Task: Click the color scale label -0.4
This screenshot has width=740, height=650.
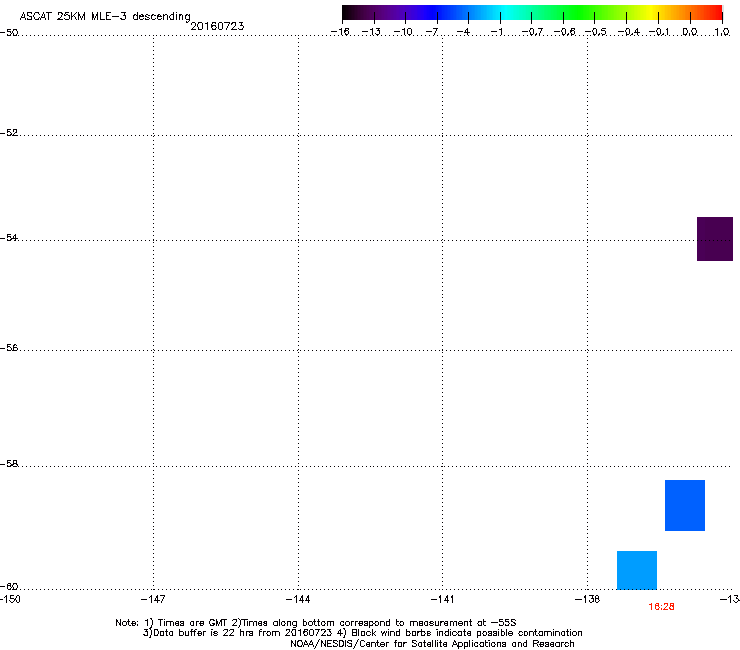Action: coord(629,32)
